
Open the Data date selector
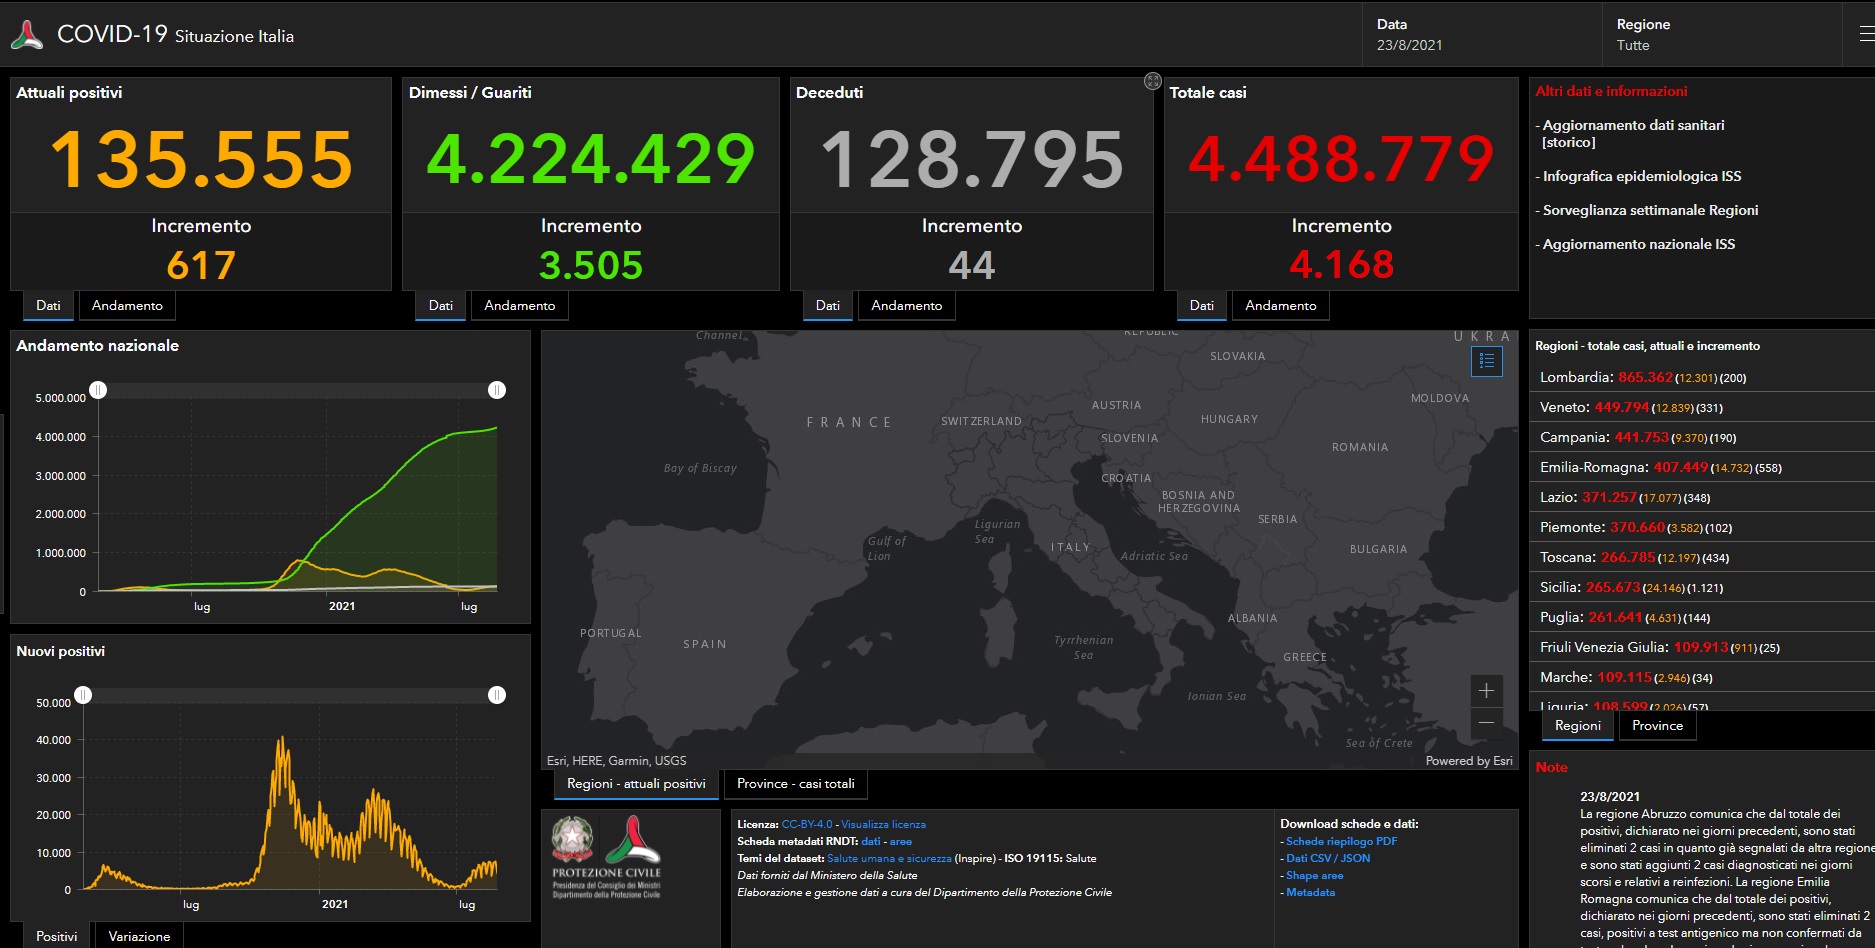coord(1480,35)
